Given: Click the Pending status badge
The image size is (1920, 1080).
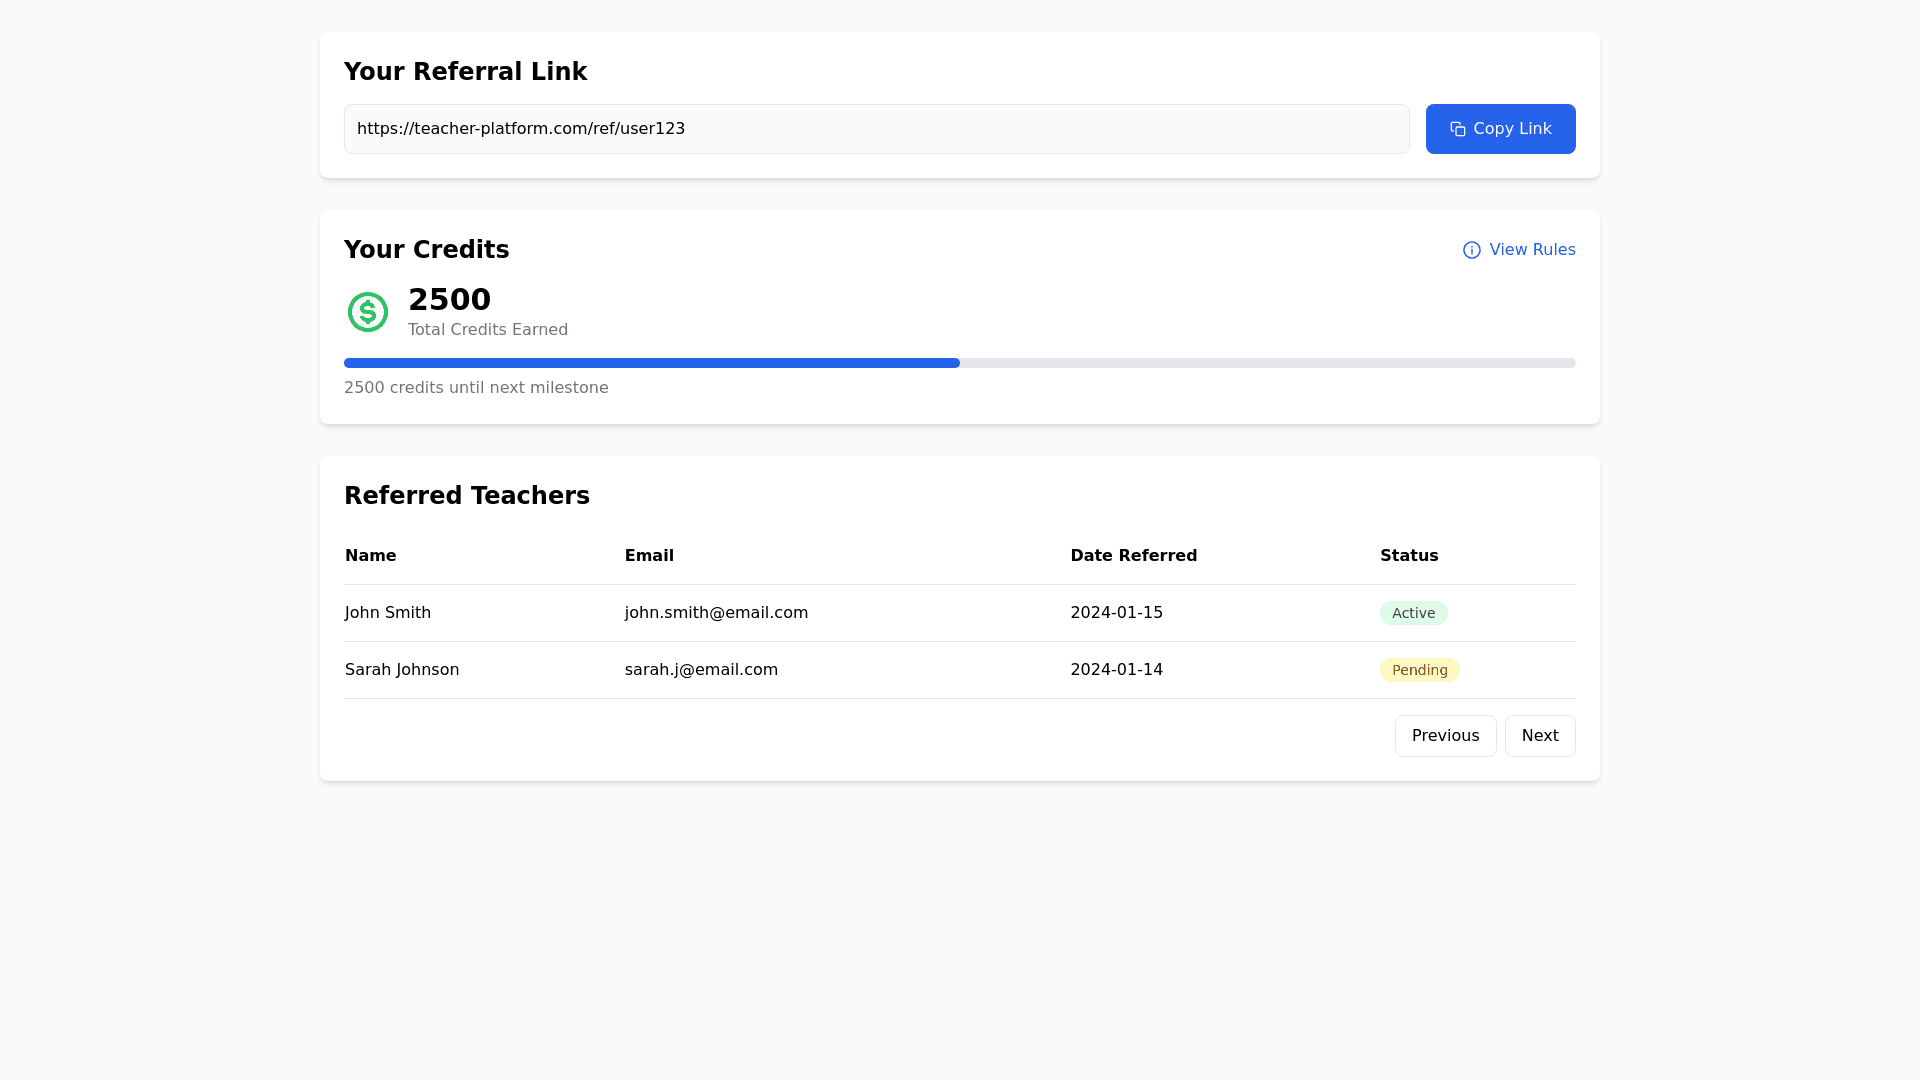Looking at the screenshot, I should (1419, 670).
